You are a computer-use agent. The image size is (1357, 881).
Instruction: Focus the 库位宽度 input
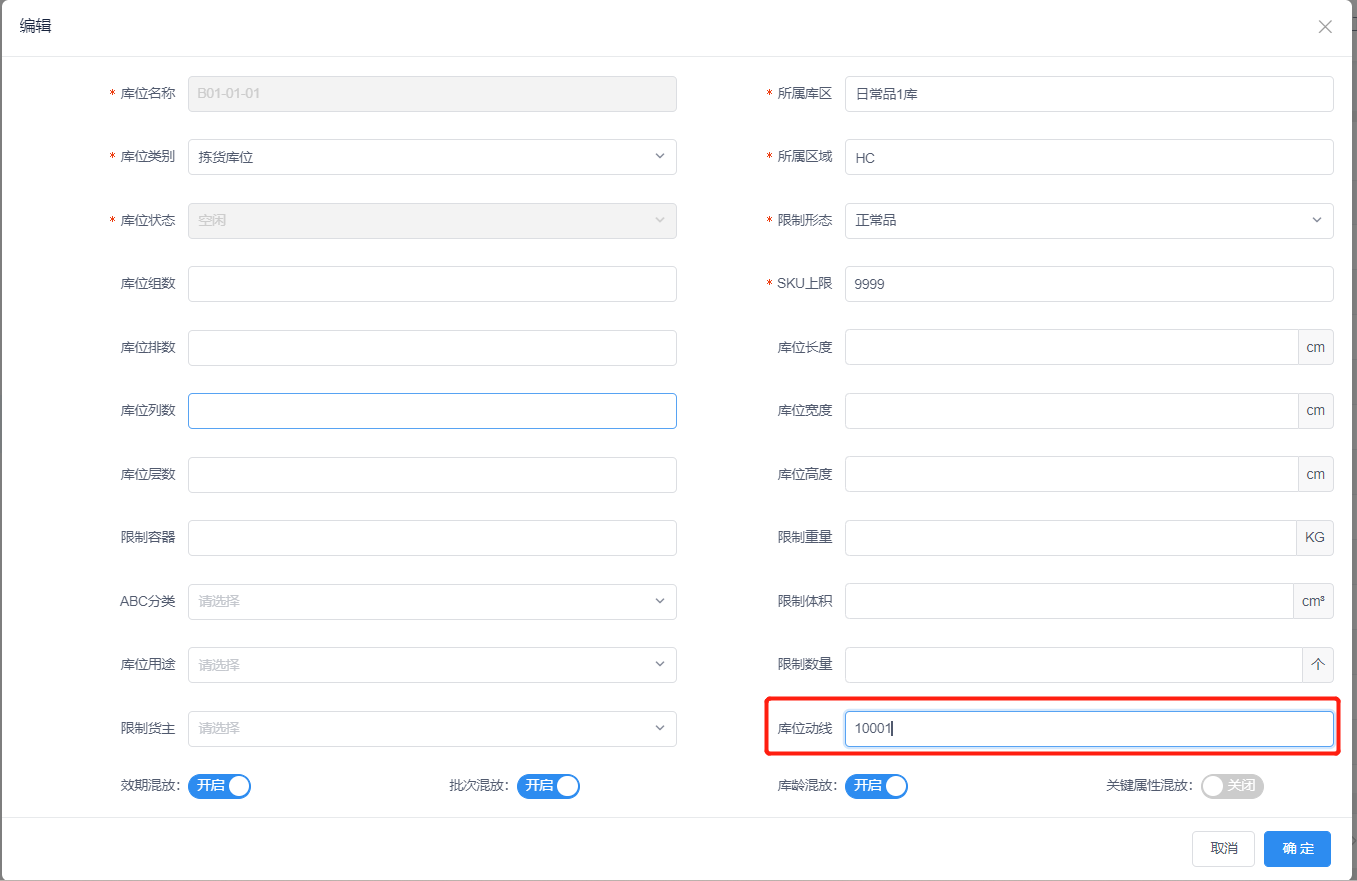1072,411
